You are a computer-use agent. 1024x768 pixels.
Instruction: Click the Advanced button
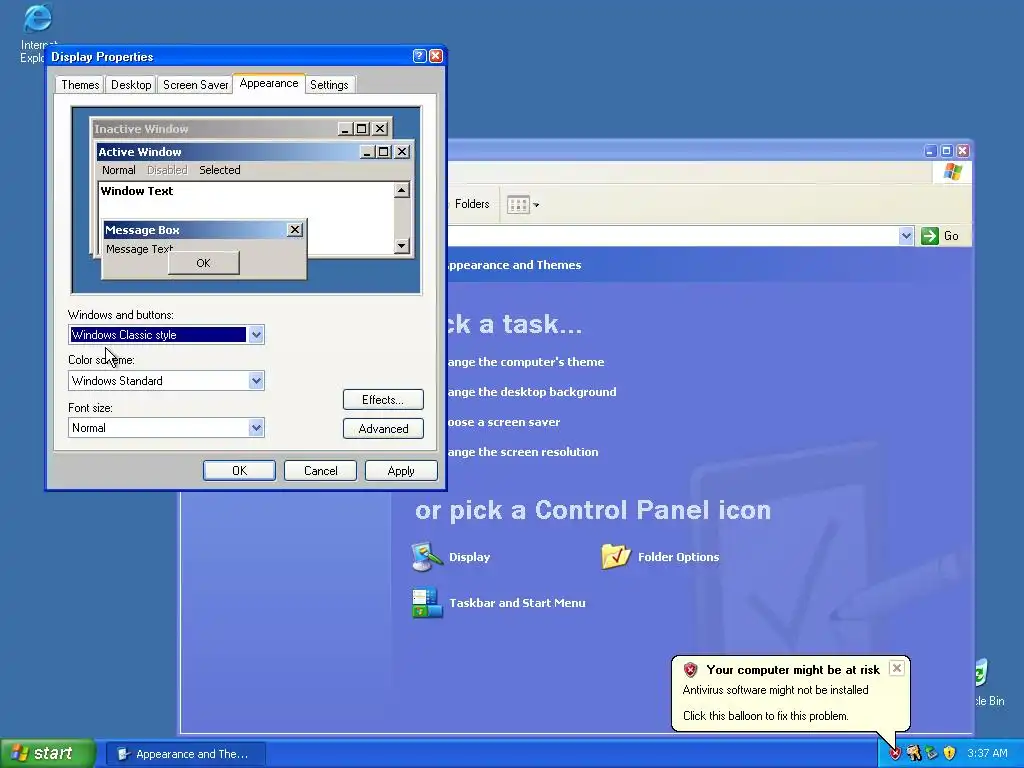(x=383, y=428)
